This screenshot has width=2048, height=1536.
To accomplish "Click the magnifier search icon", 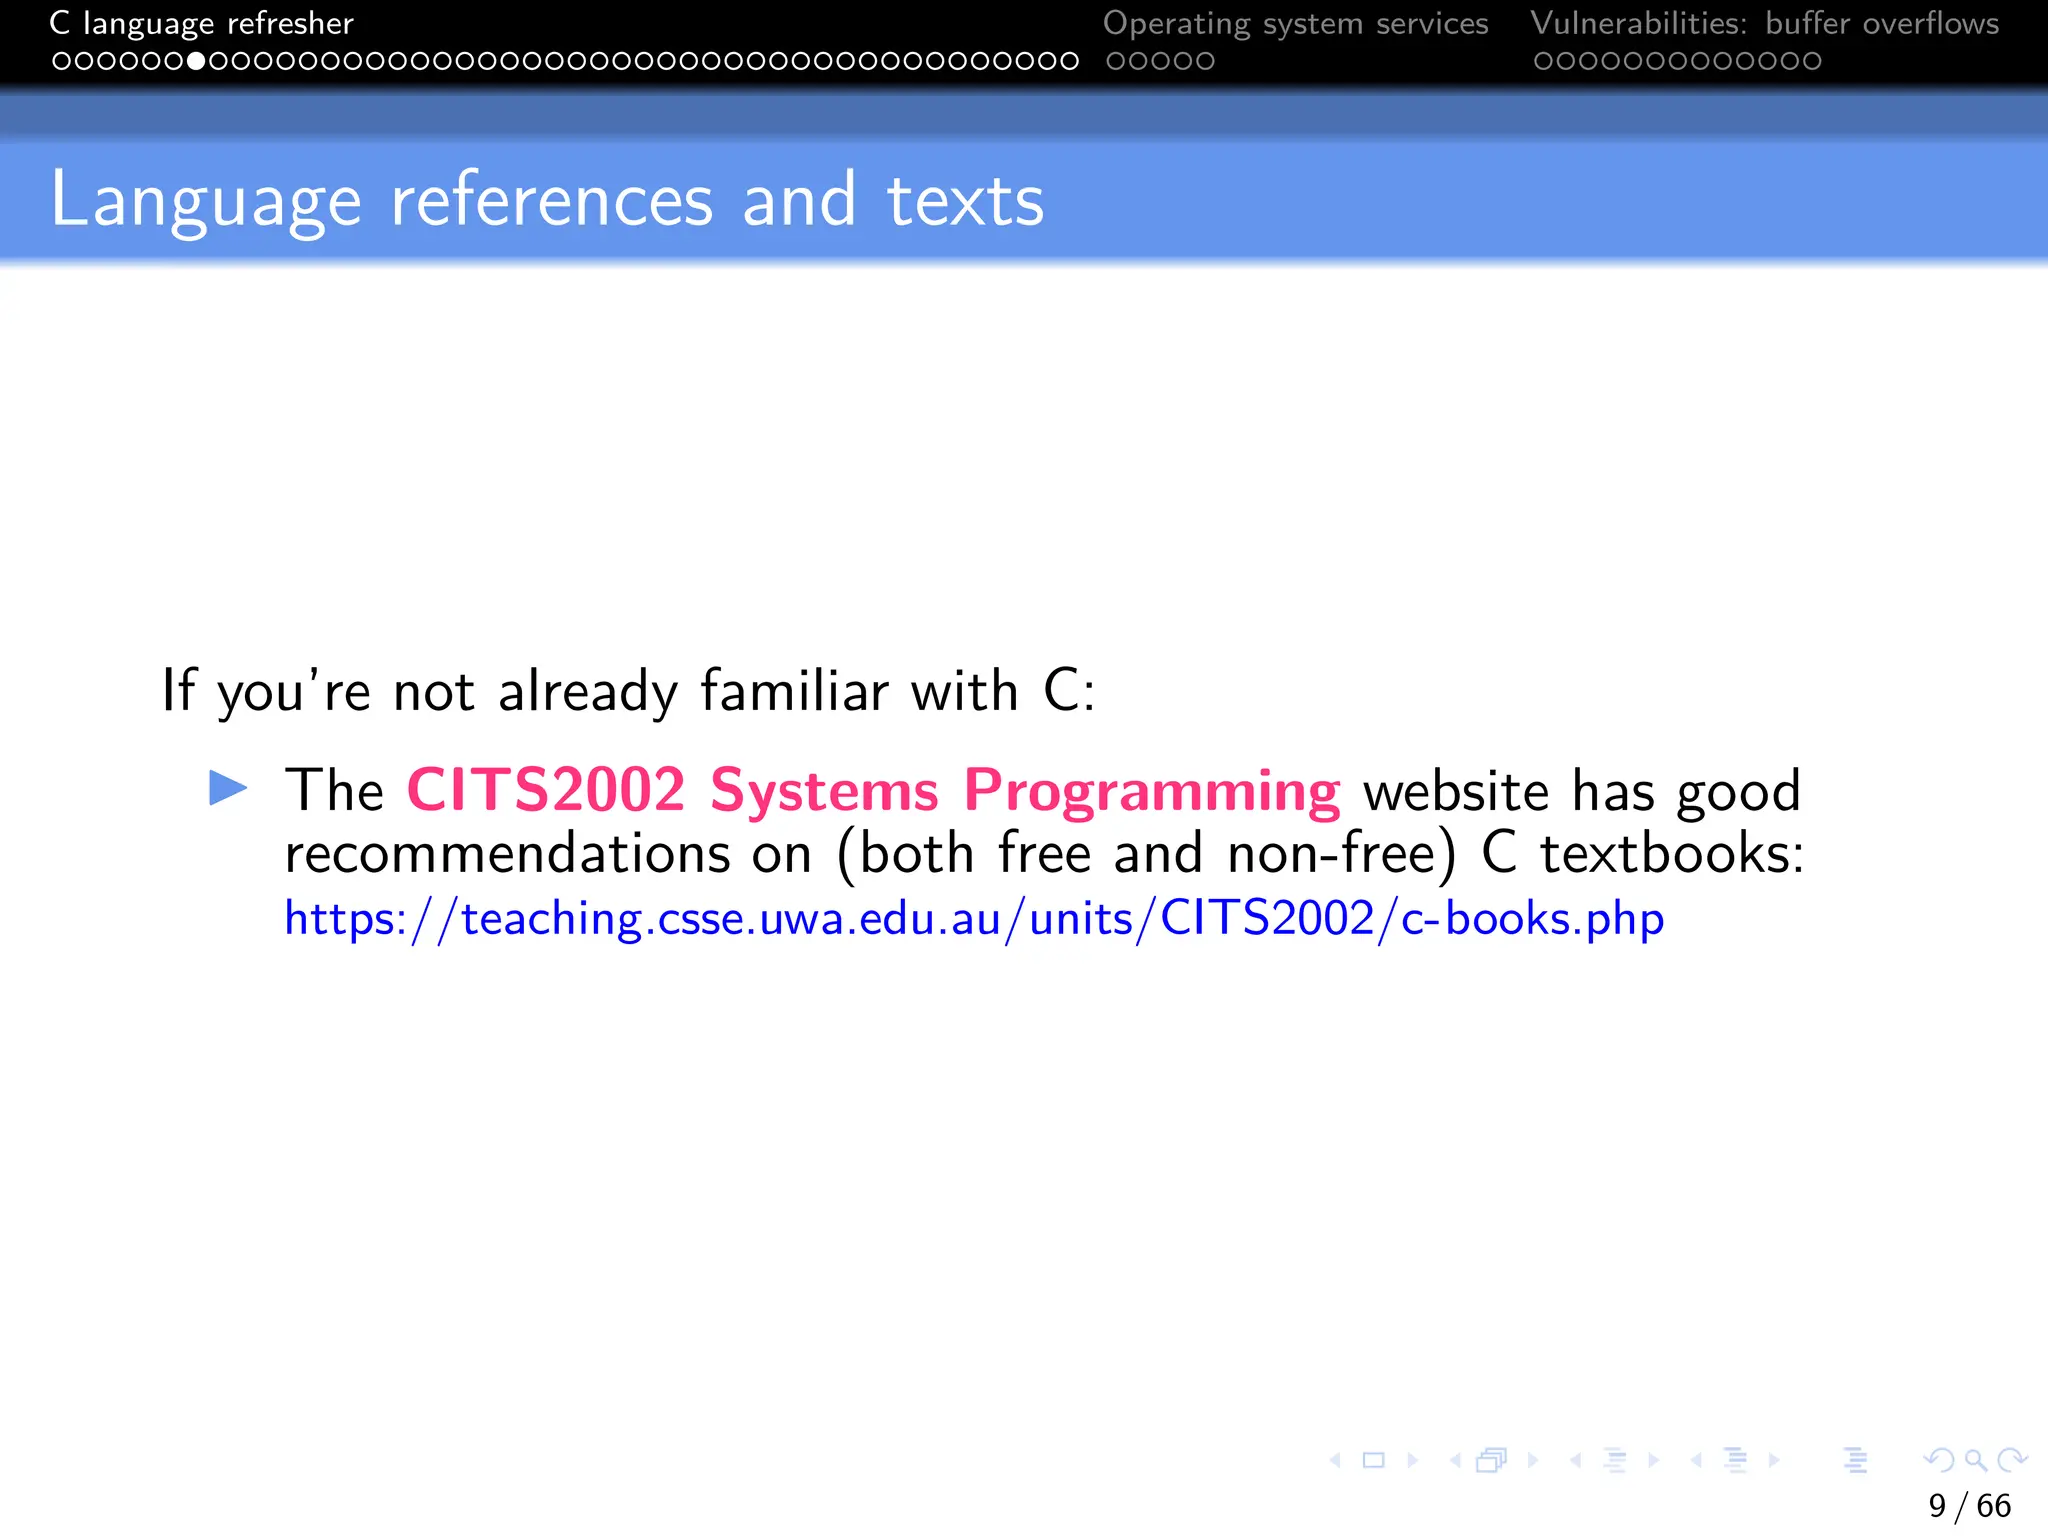I will 1975,1461.
